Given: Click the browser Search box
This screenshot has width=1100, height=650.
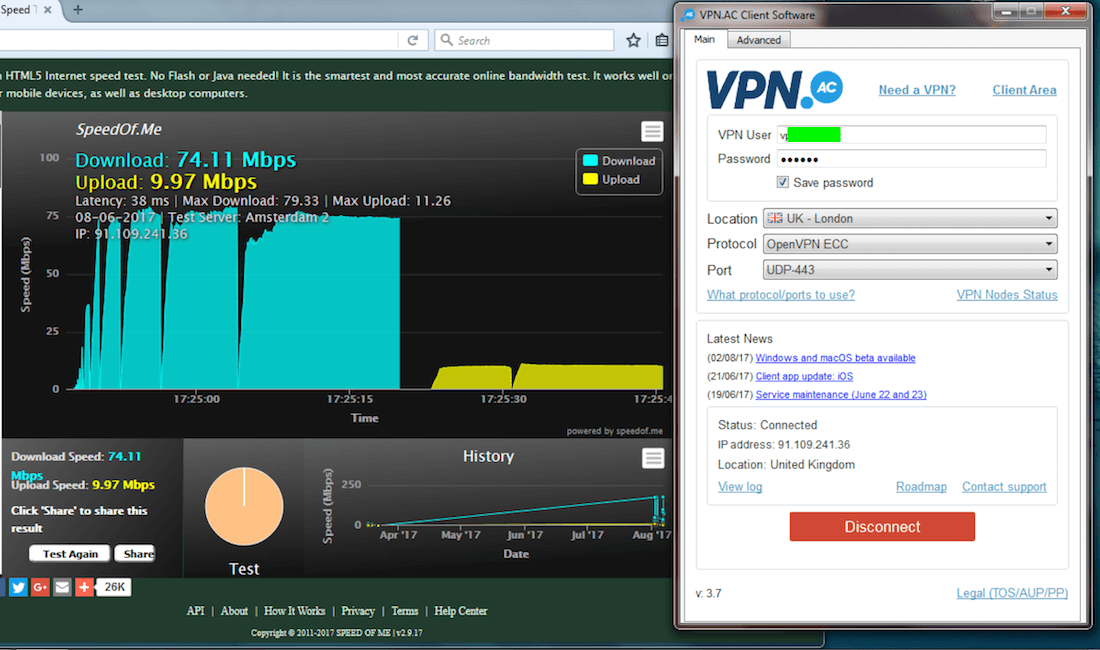Looking at the screenshot, I should [x=524, y=40].
